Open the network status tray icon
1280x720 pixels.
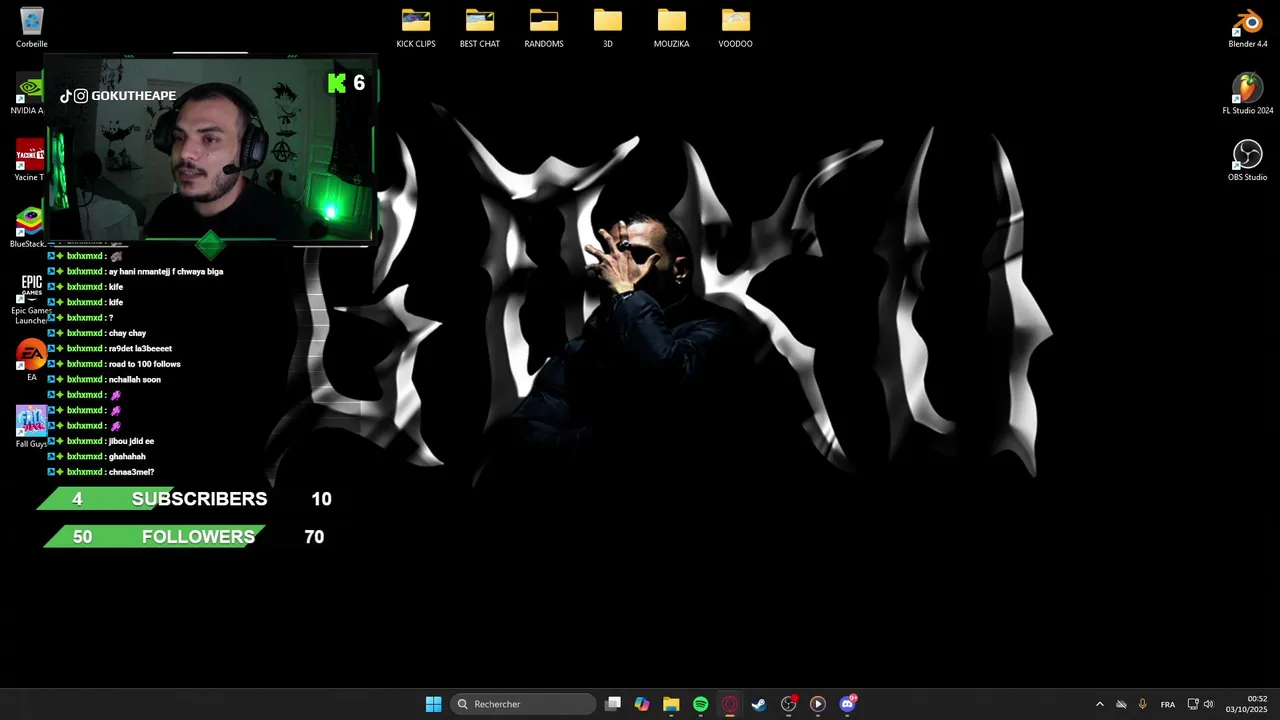(1193, 704)
